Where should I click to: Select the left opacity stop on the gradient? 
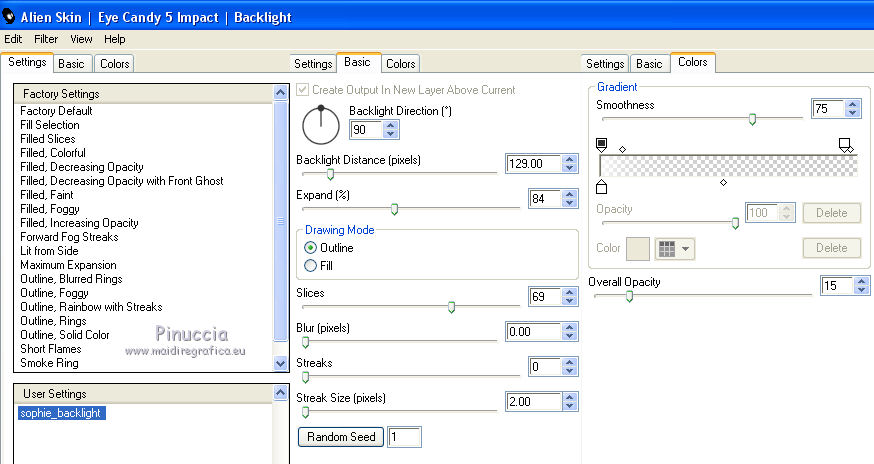[601, 145]
